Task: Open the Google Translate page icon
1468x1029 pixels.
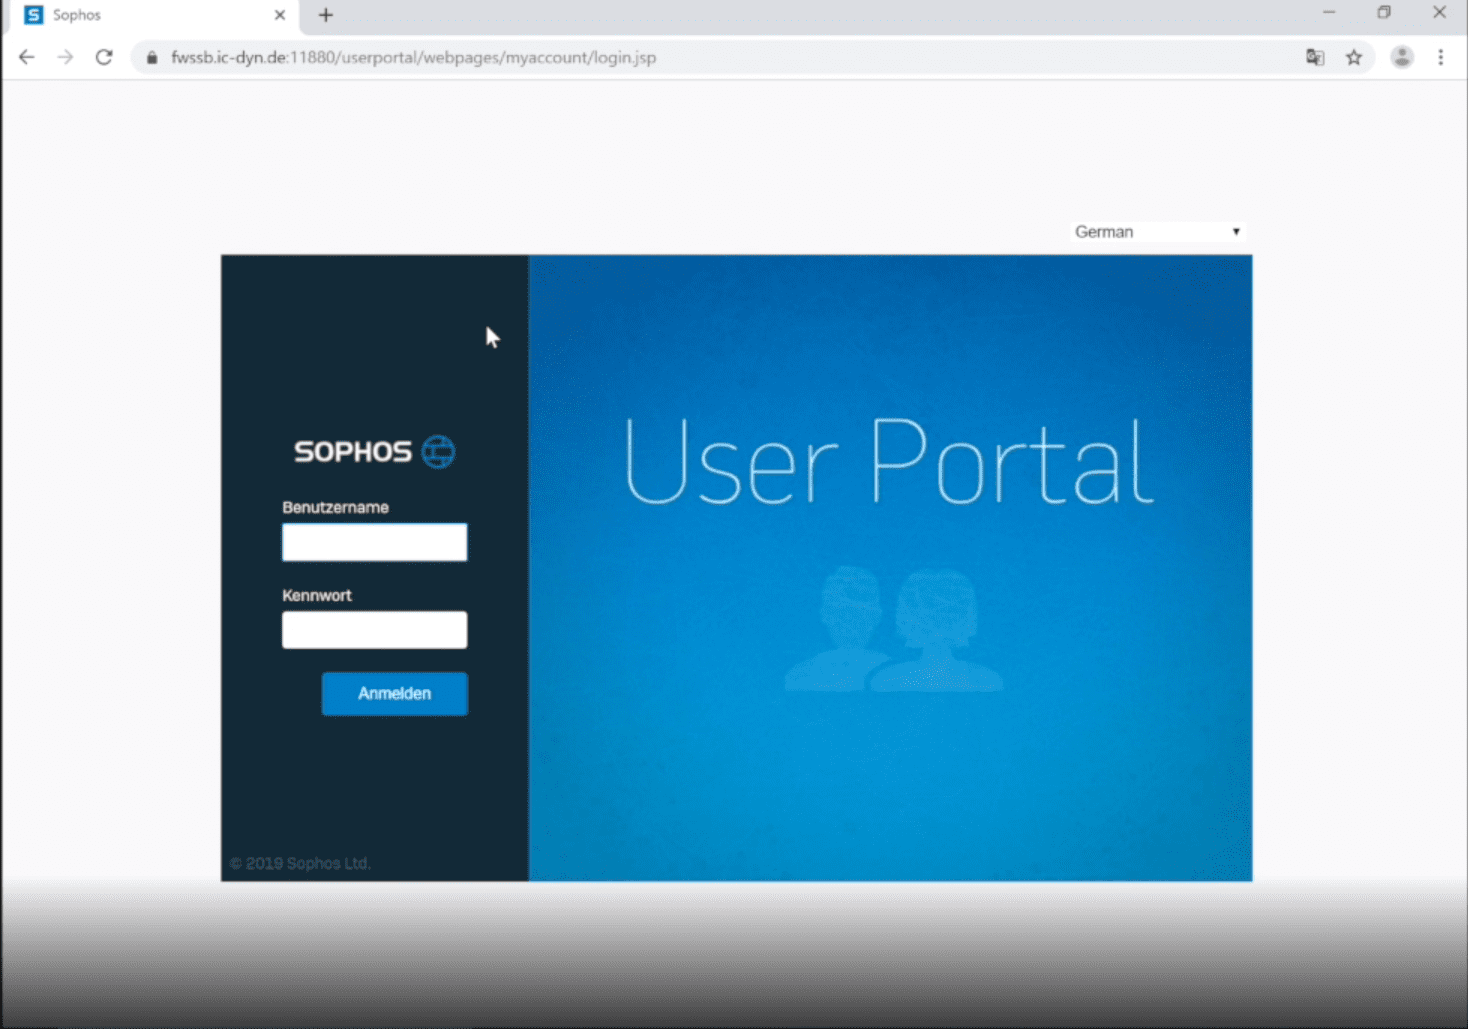Action: click(x=1315, y=57)
